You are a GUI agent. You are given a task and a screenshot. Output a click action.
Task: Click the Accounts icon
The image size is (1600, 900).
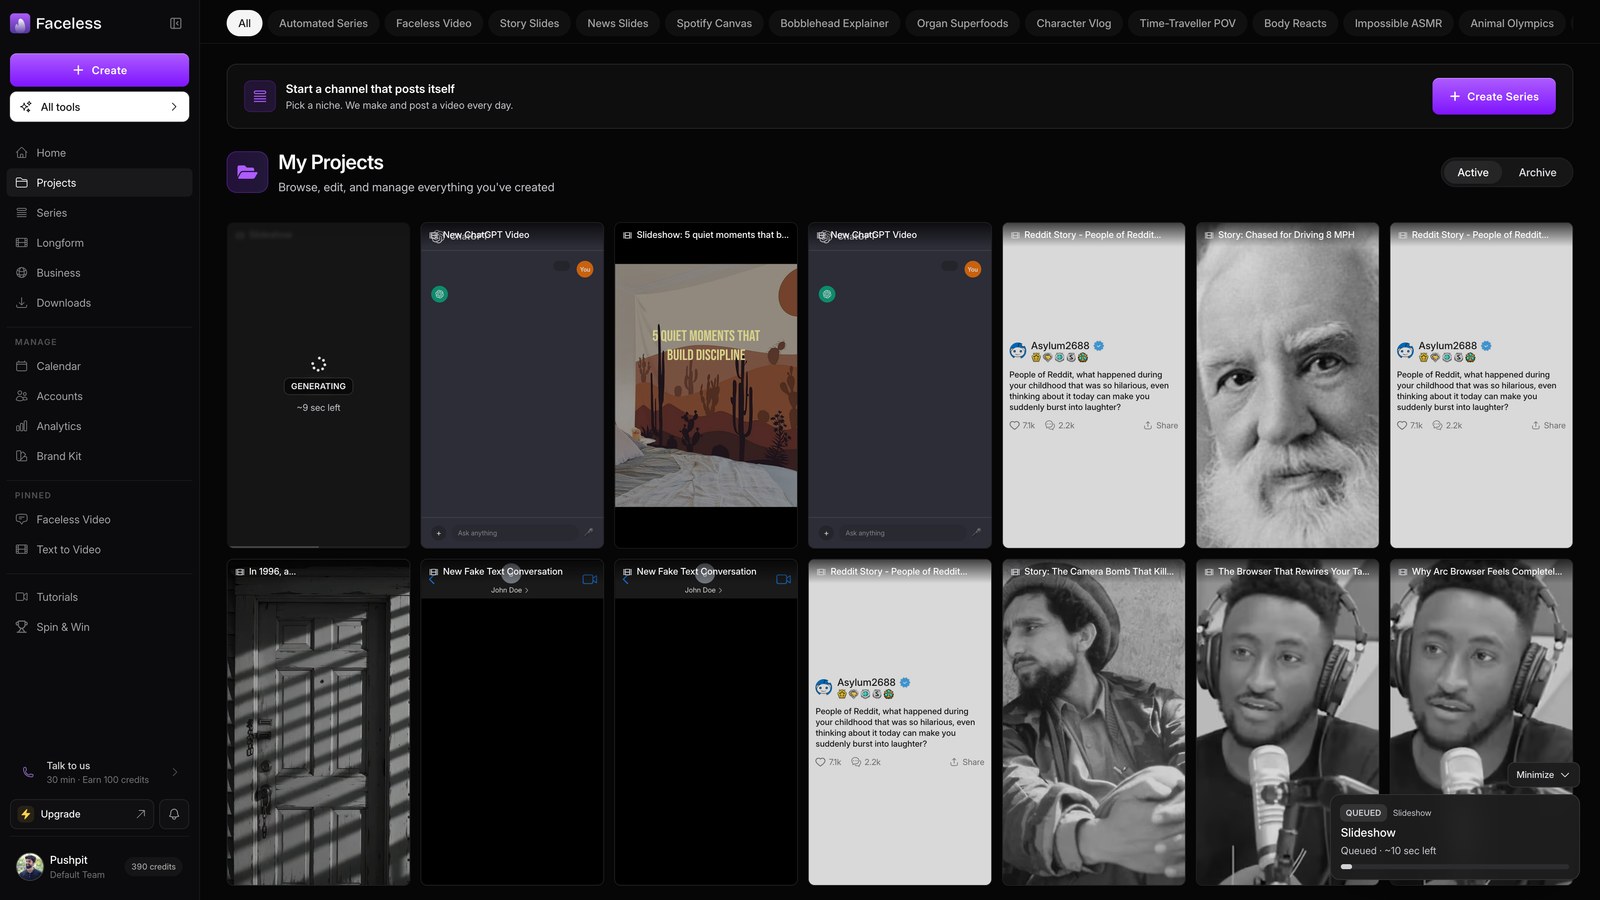tap(22, 396)
